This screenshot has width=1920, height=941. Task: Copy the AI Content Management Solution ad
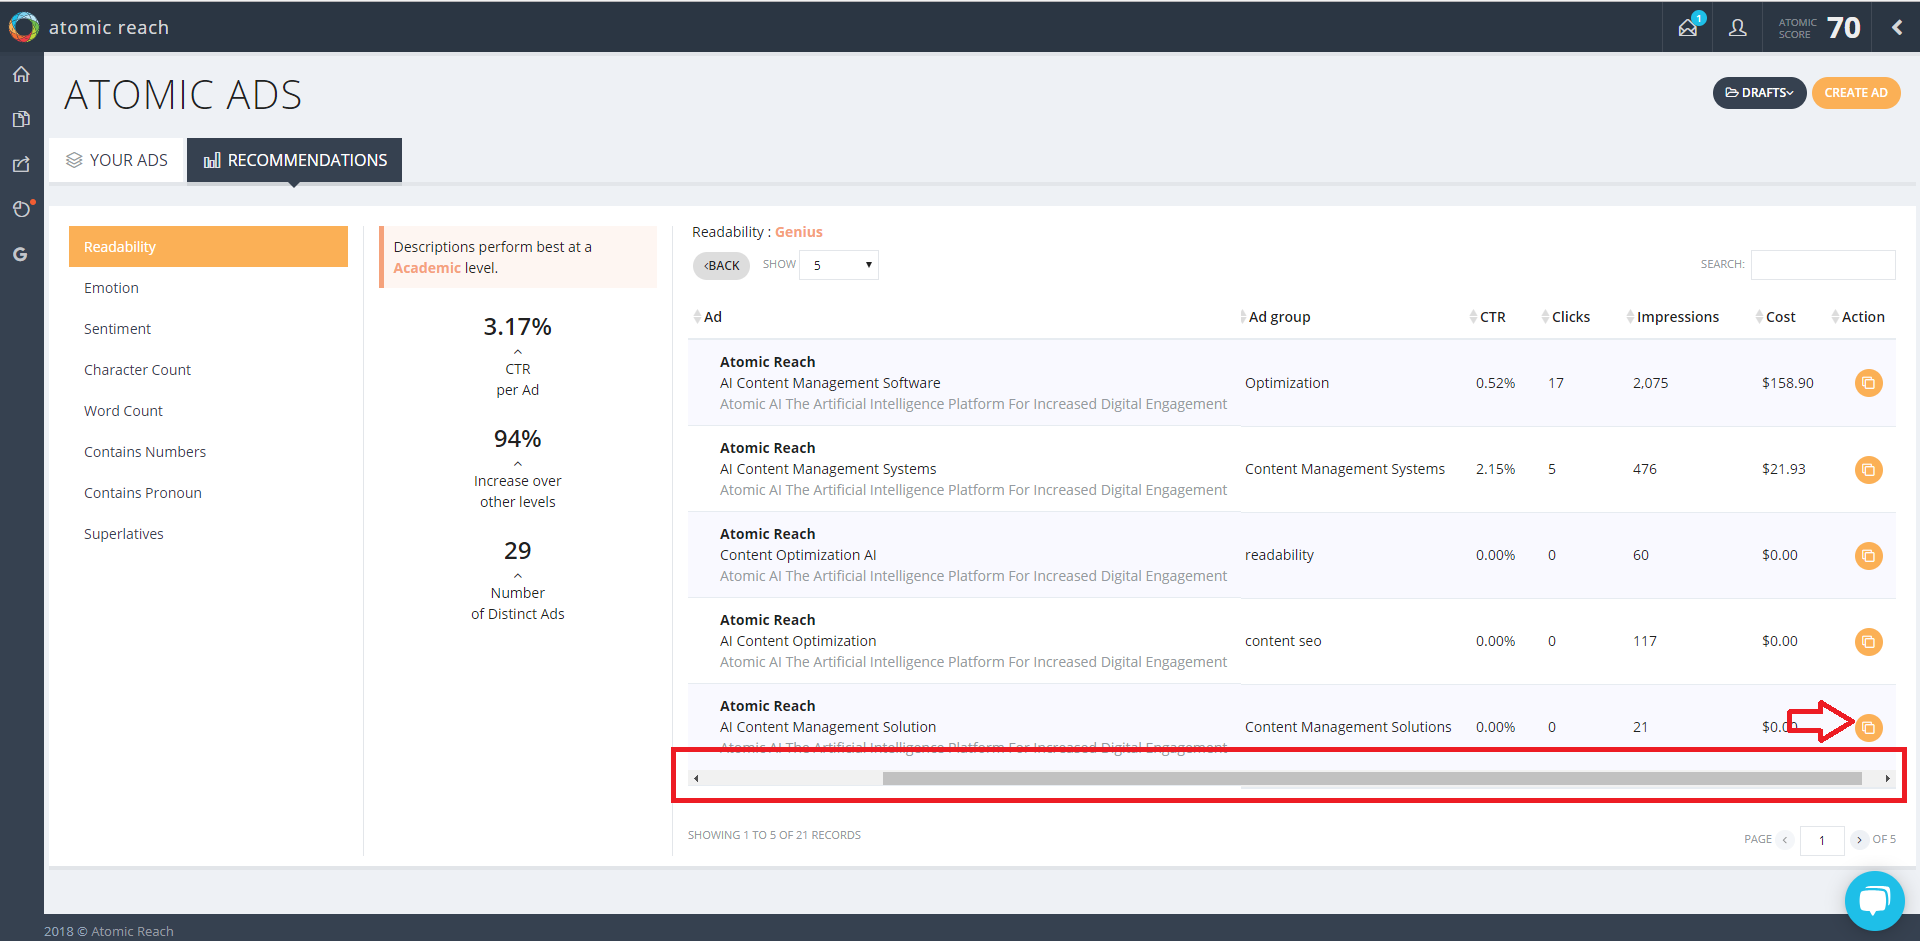1868,727
